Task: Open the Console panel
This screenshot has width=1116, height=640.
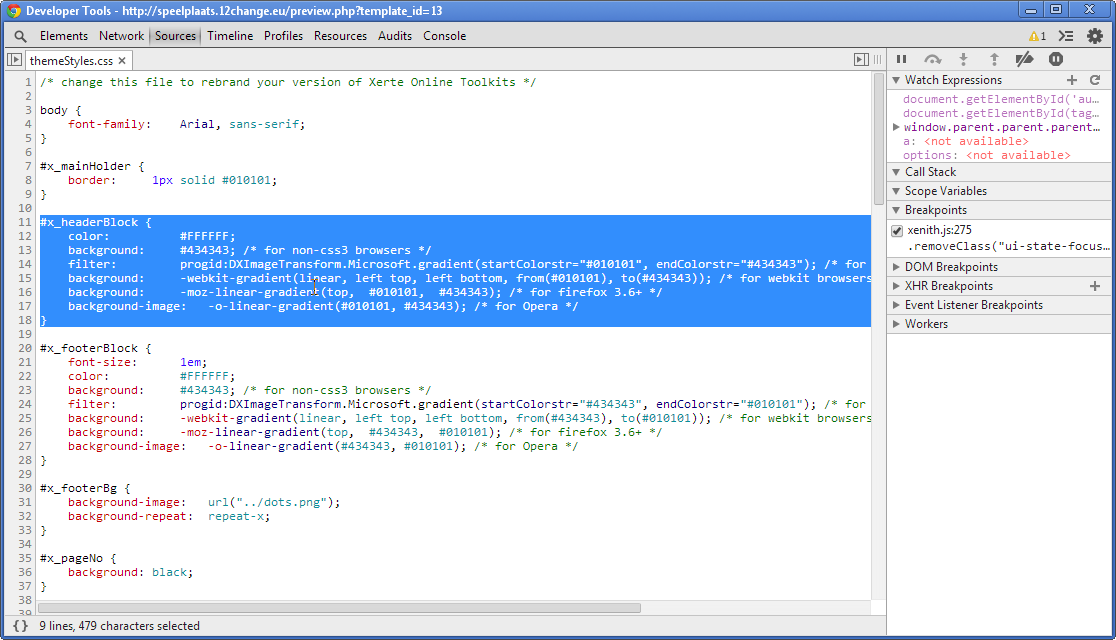Action: (444, 36)
